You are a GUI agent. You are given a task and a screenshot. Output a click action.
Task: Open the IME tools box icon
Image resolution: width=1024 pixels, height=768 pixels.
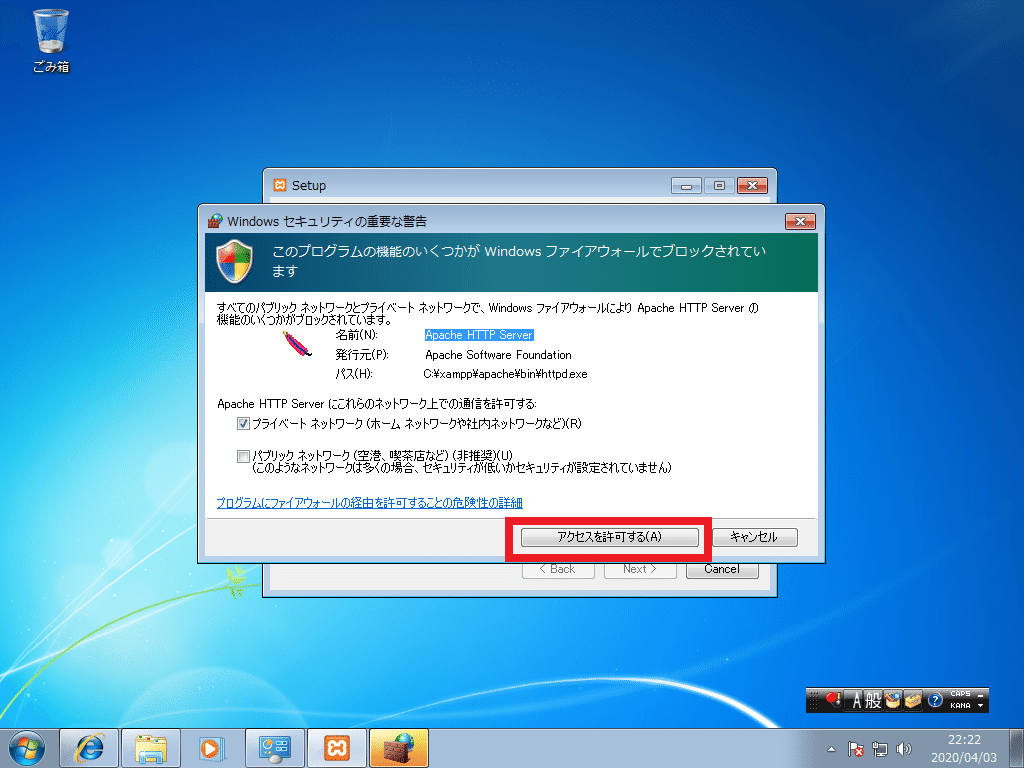912,701
